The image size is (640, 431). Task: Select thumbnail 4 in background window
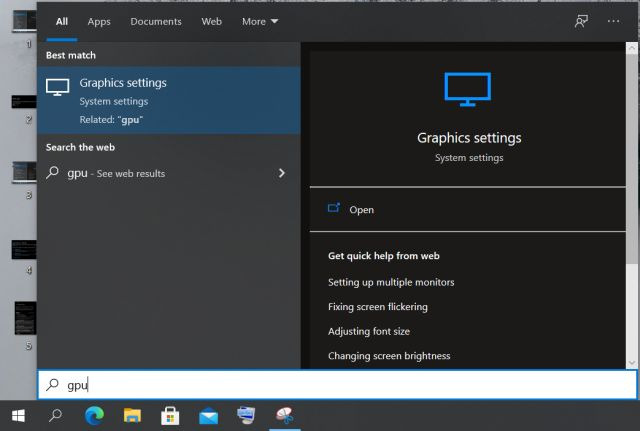pos(24,249)
